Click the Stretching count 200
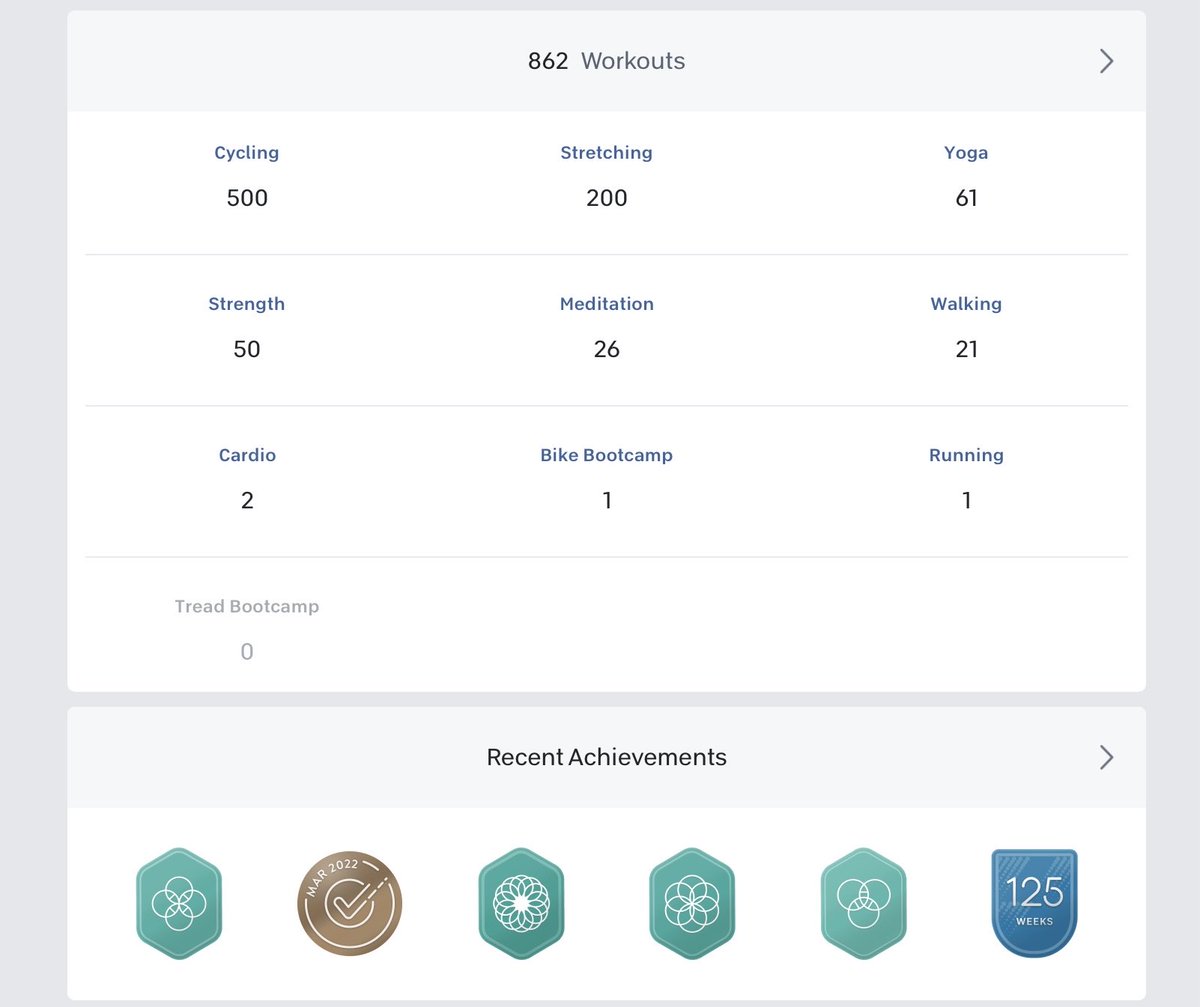The width and height of the screenshot is (1200, 1007). (606, 198)
